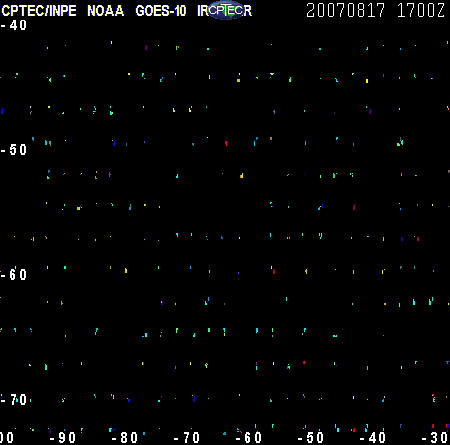Click the -50 longitude label
Screen dimensions: 450x445
click(311, 438)
